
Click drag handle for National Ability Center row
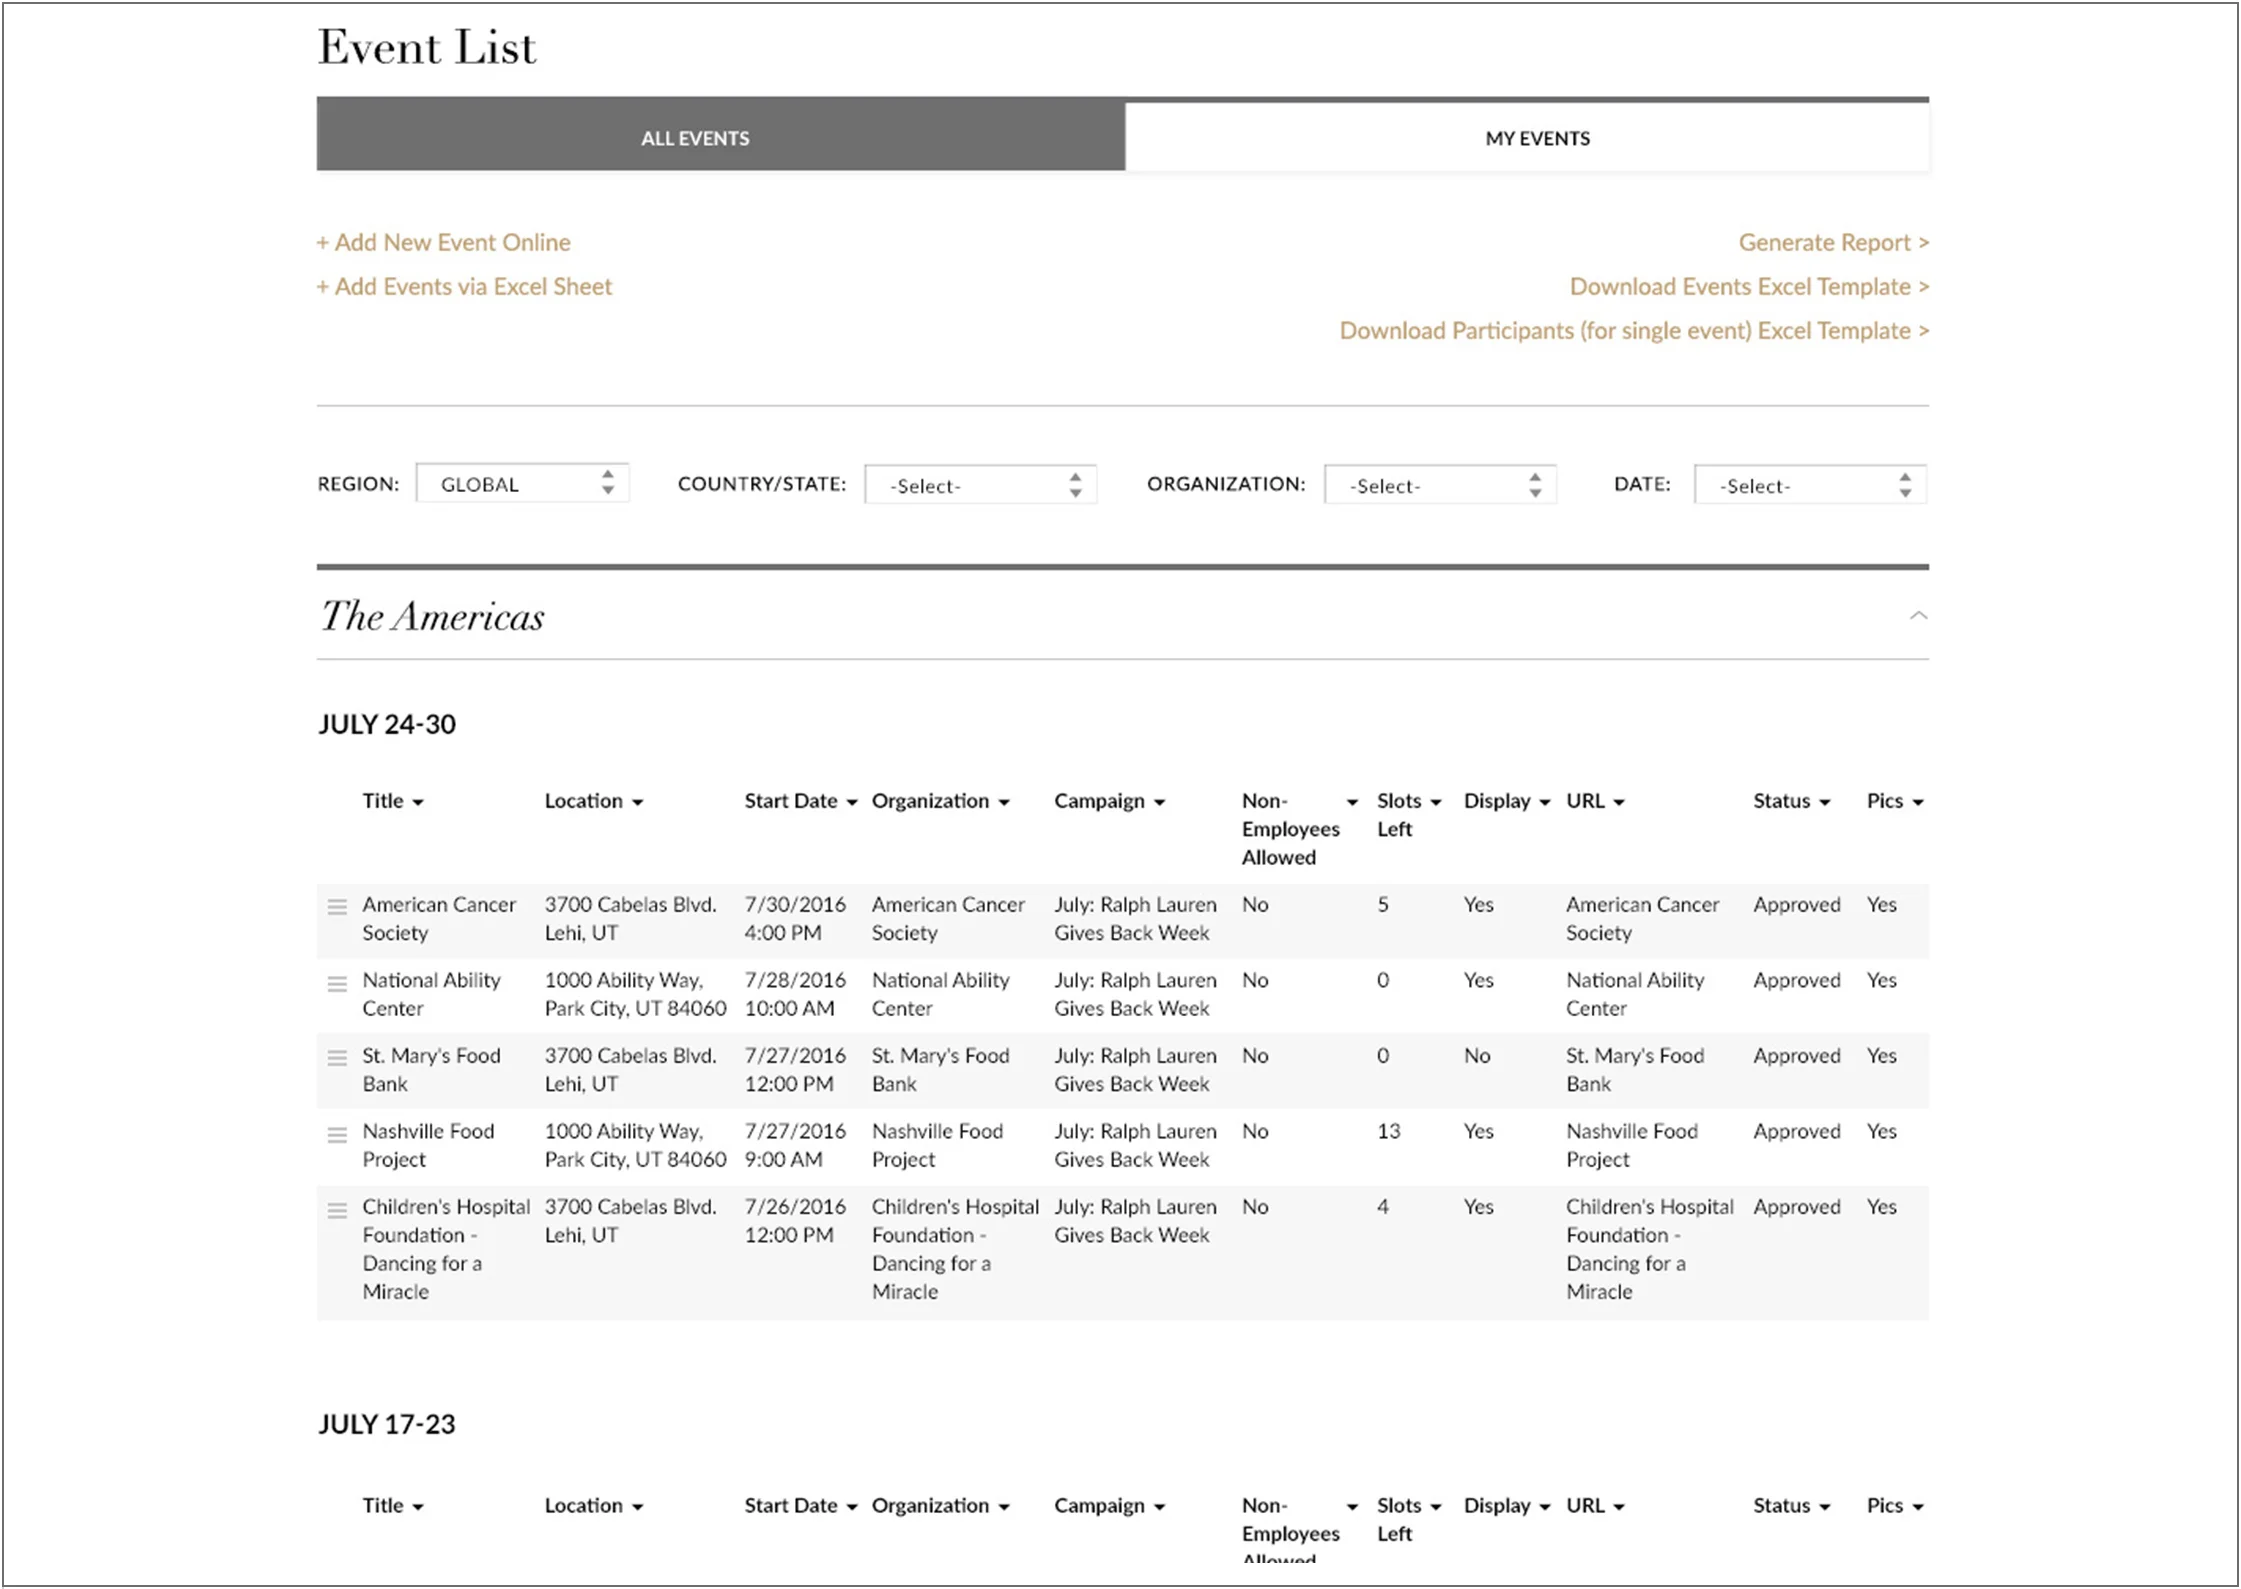tap(337, 983)
